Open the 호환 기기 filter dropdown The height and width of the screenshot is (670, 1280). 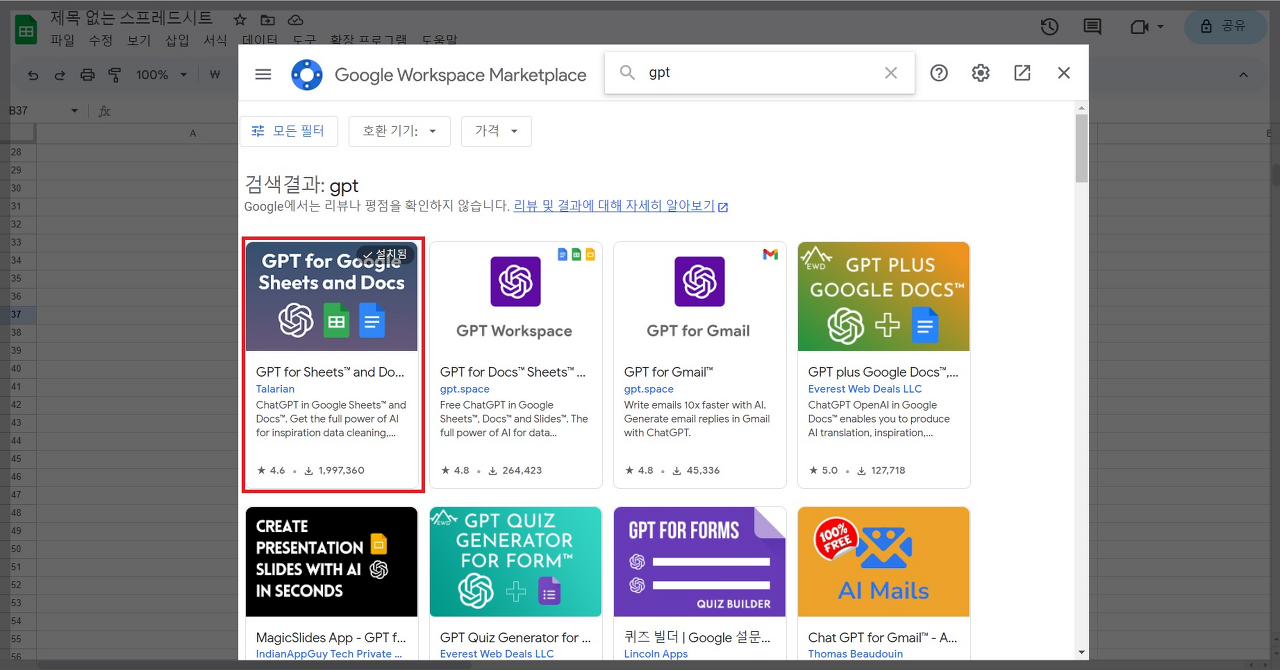coord(400,131)
